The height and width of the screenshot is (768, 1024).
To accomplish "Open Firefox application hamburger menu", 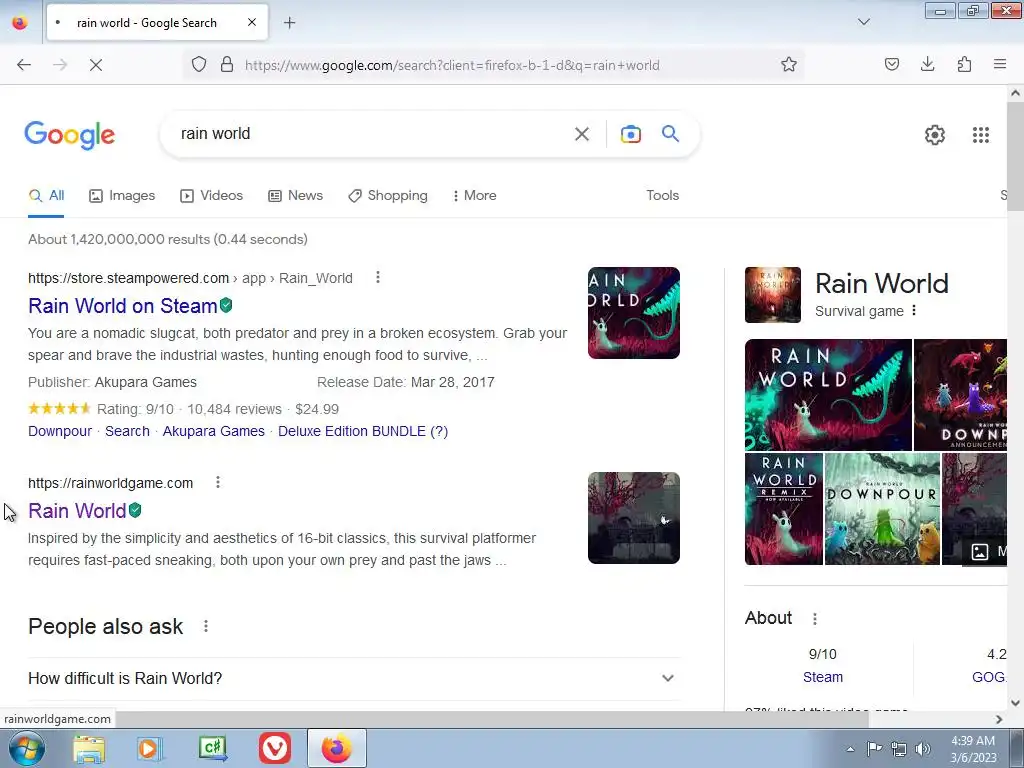I will pos(1000,64).
